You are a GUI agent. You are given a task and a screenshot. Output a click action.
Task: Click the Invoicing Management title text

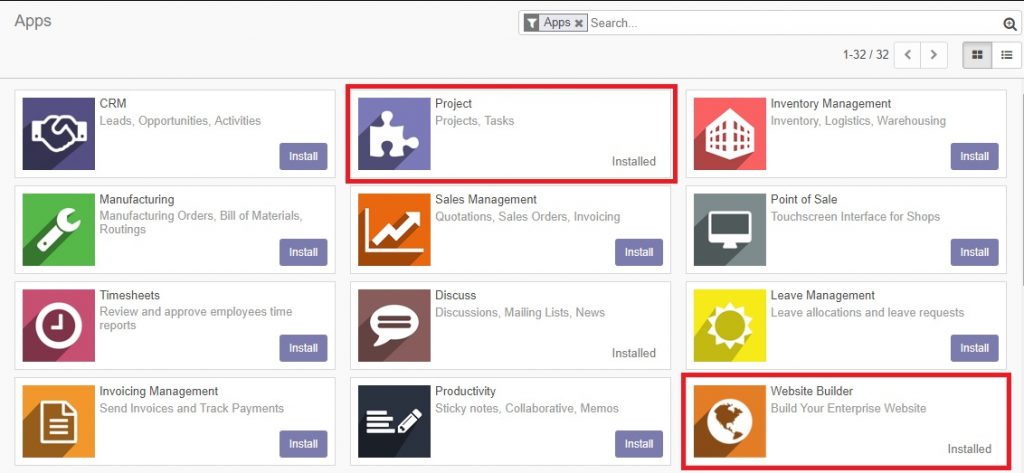coord(159,391)
